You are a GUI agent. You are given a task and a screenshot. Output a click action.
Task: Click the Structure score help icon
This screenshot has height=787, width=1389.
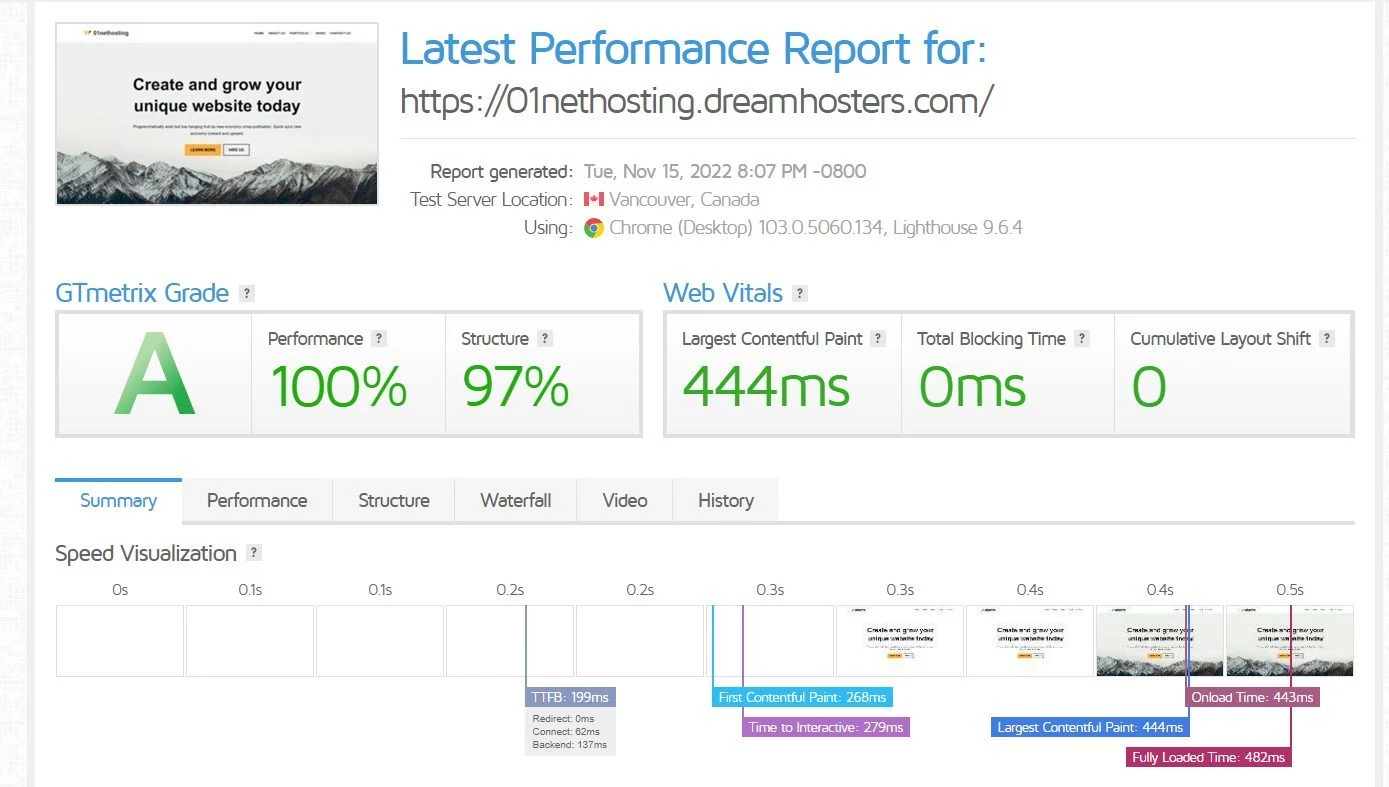pyautogui.click(x=543, y=338)
